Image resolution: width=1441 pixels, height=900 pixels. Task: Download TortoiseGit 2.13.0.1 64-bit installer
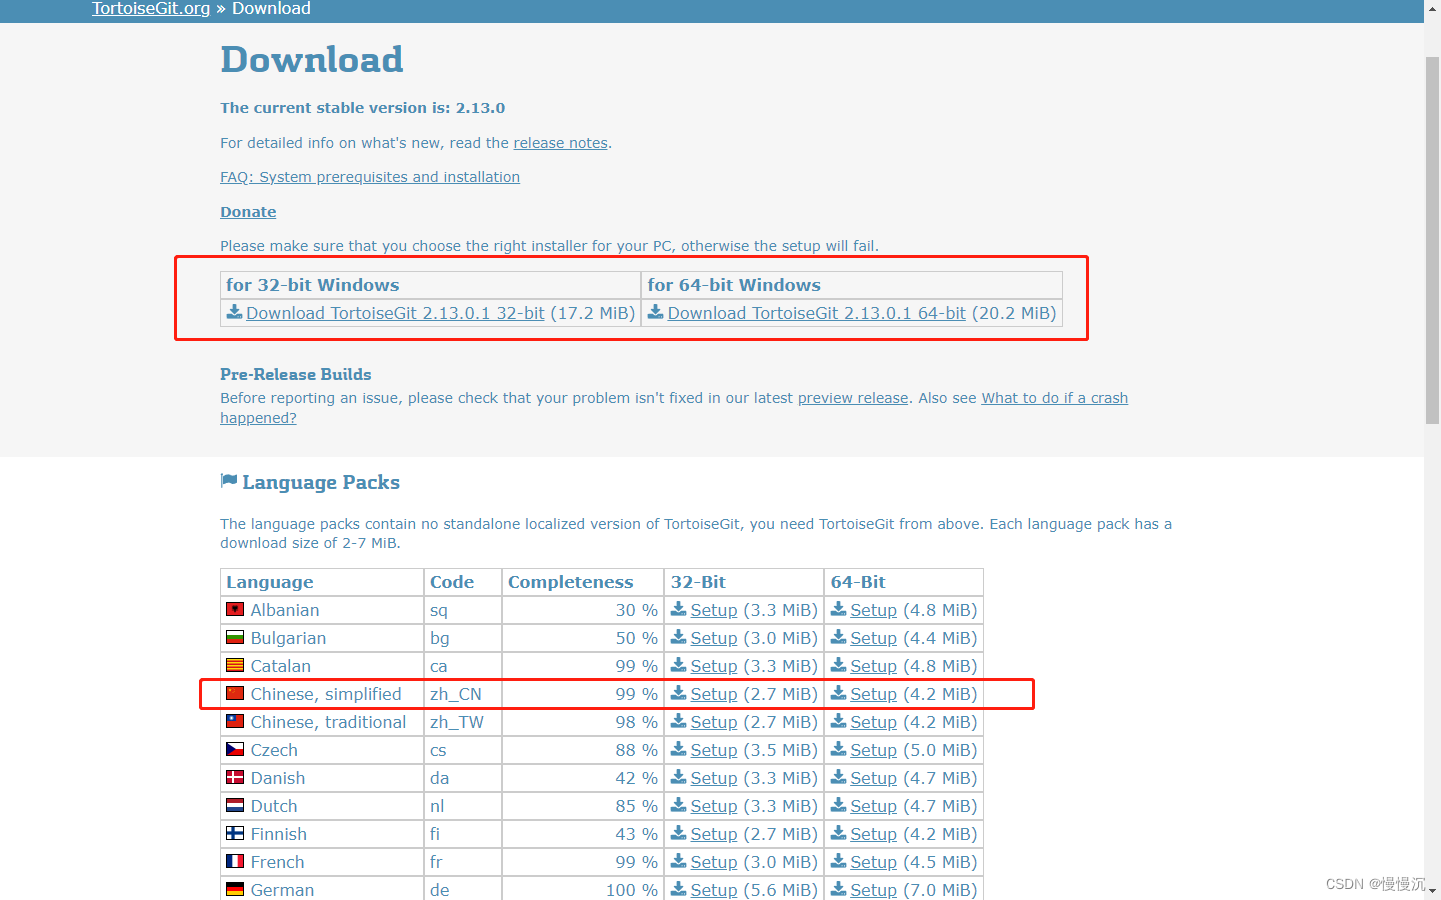(817, 313)
